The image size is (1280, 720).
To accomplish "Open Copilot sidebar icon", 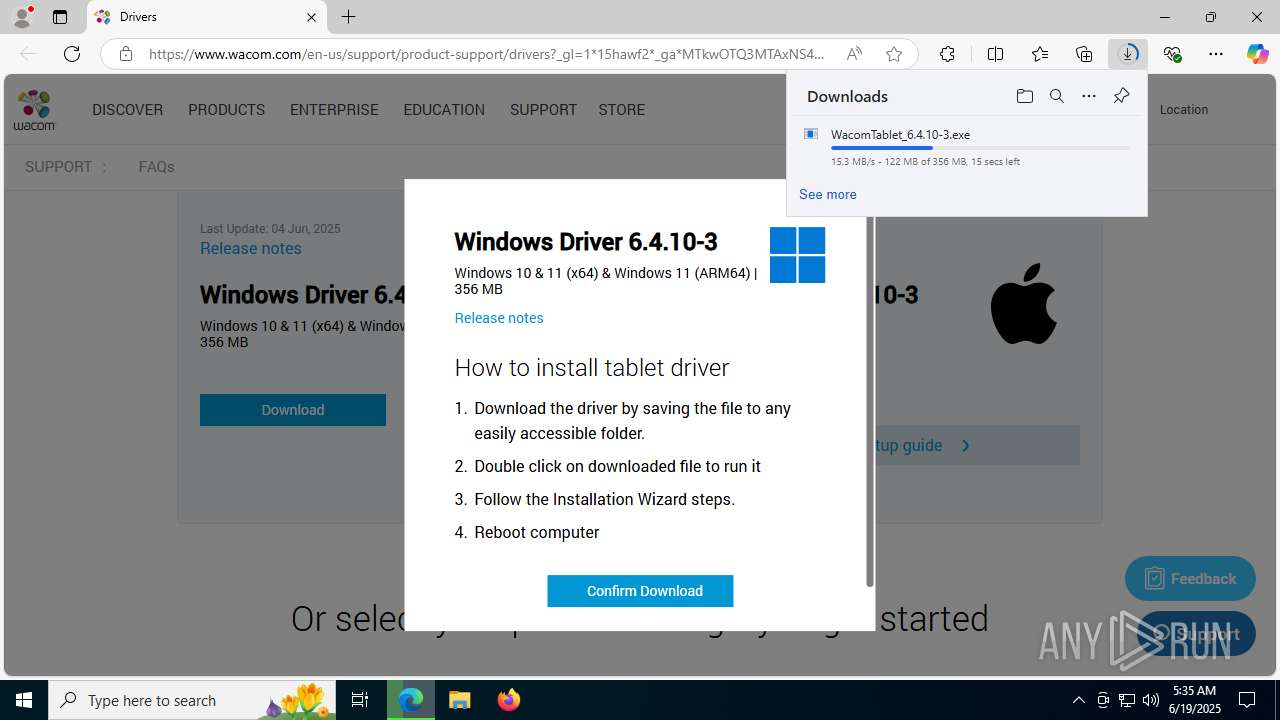I will pos(1257,54).
